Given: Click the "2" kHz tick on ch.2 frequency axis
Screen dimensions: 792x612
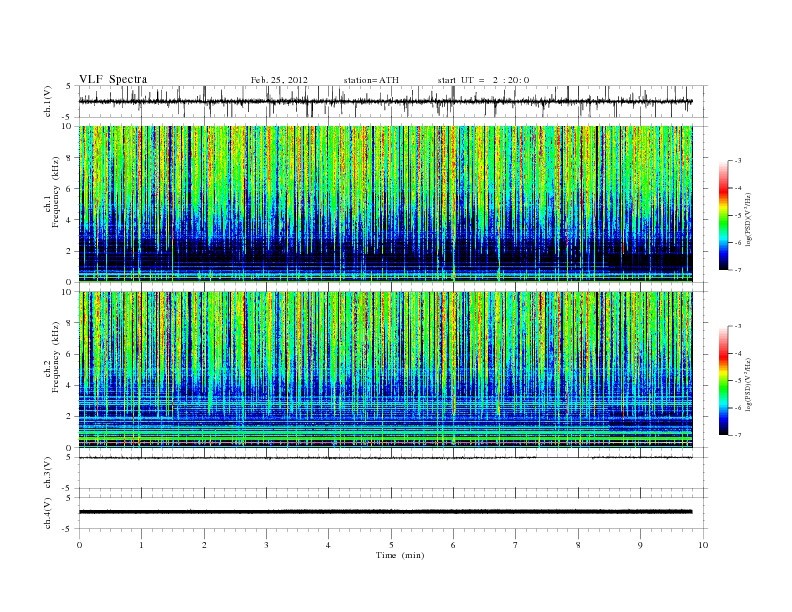Looking at the screenshot, I should [70, 417].
